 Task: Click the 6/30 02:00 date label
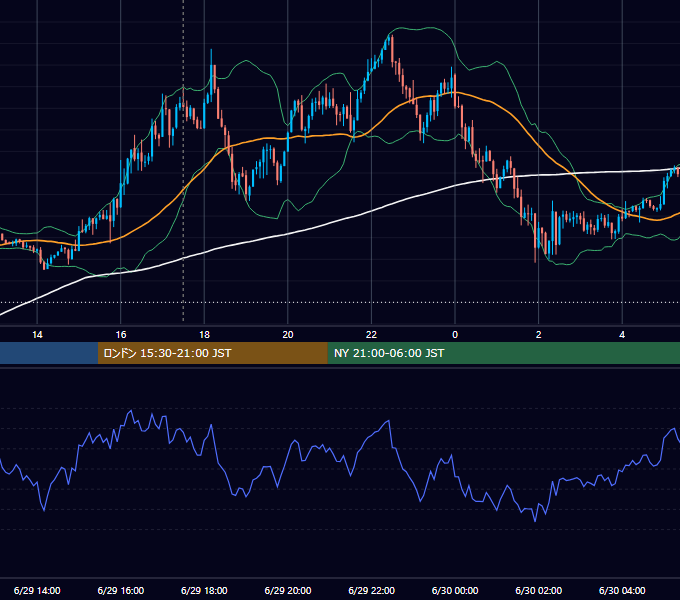[539, 590]
